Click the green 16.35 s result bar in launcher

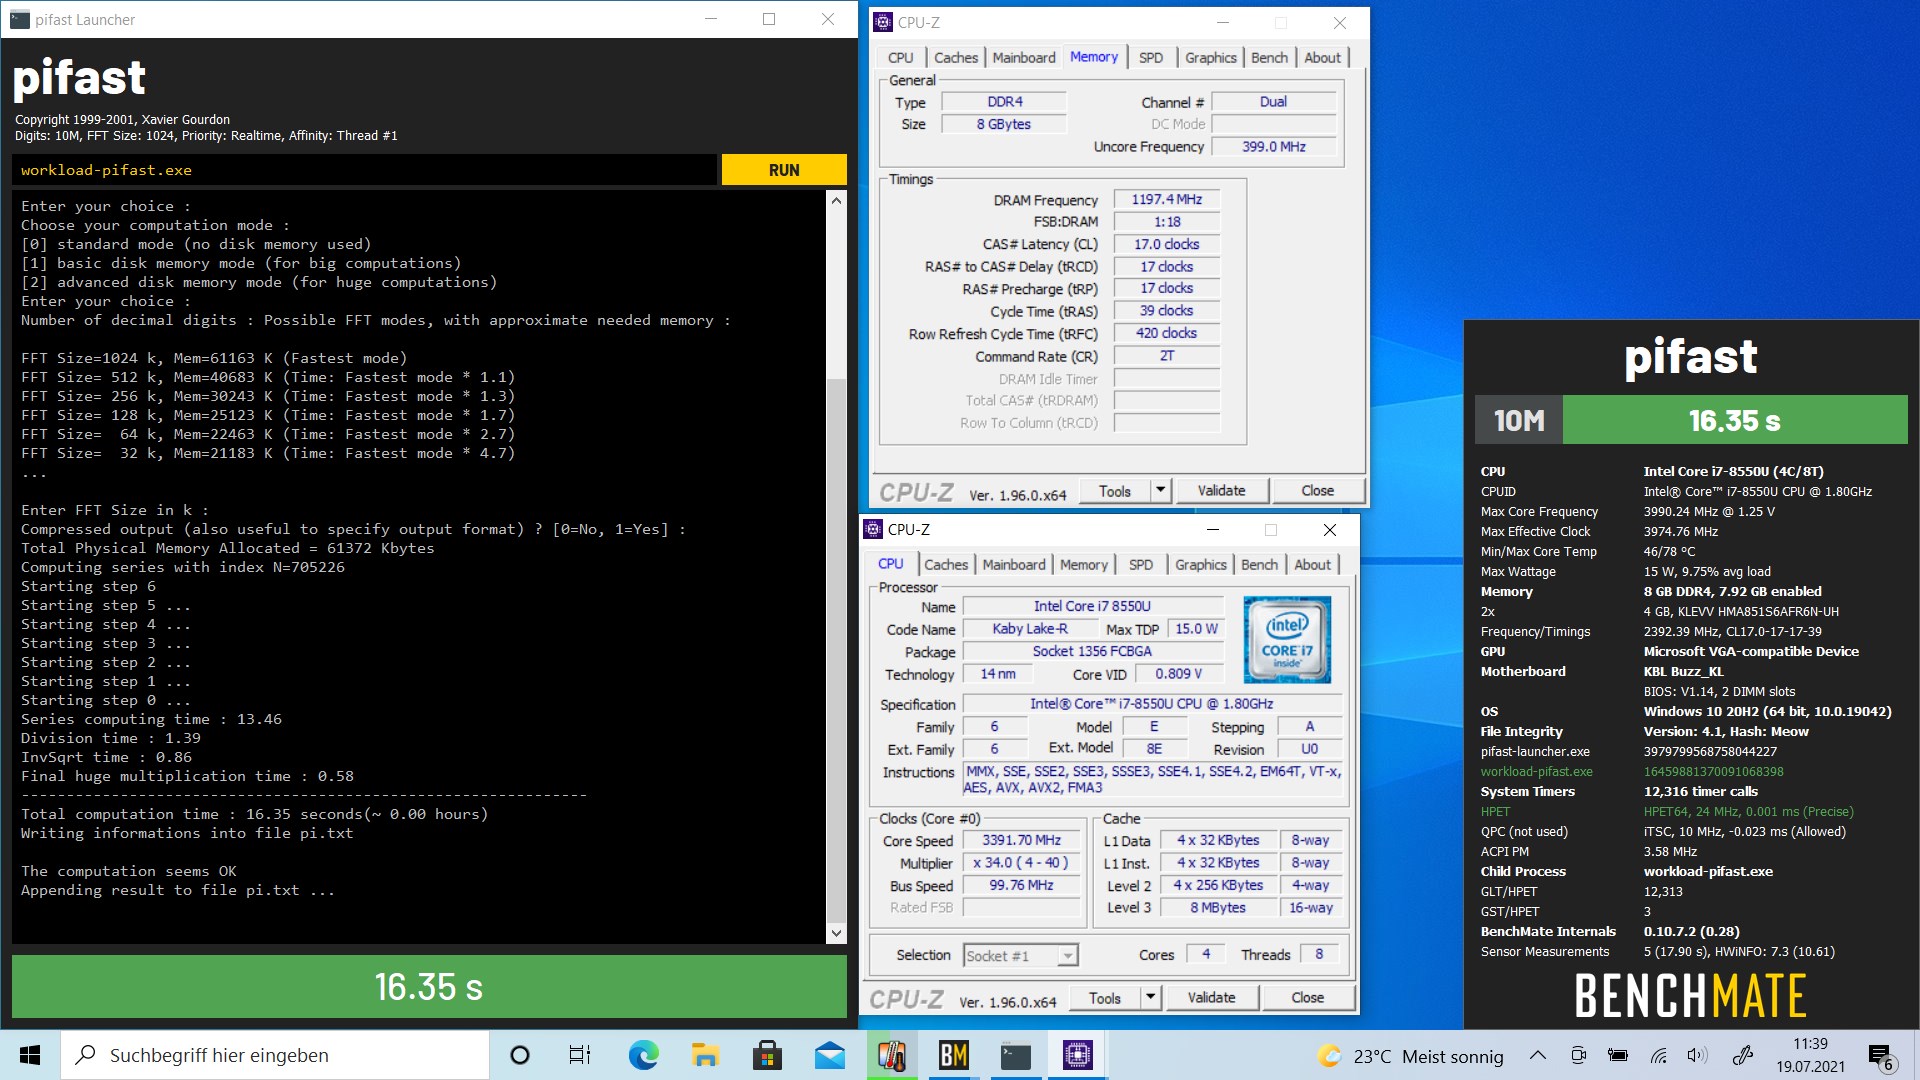429,987
